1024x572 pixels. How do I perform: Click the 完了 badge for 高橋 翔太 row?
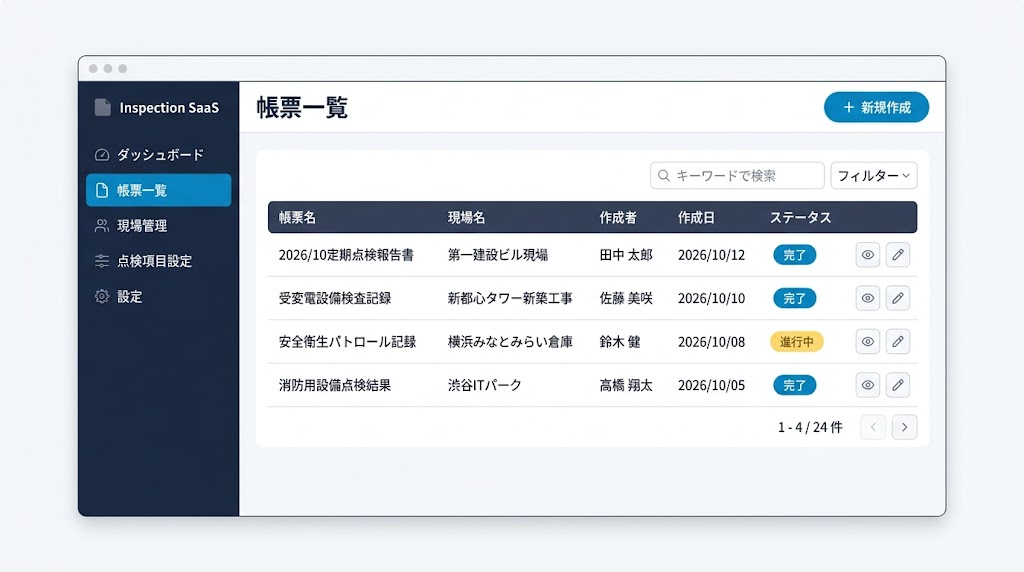795,385
